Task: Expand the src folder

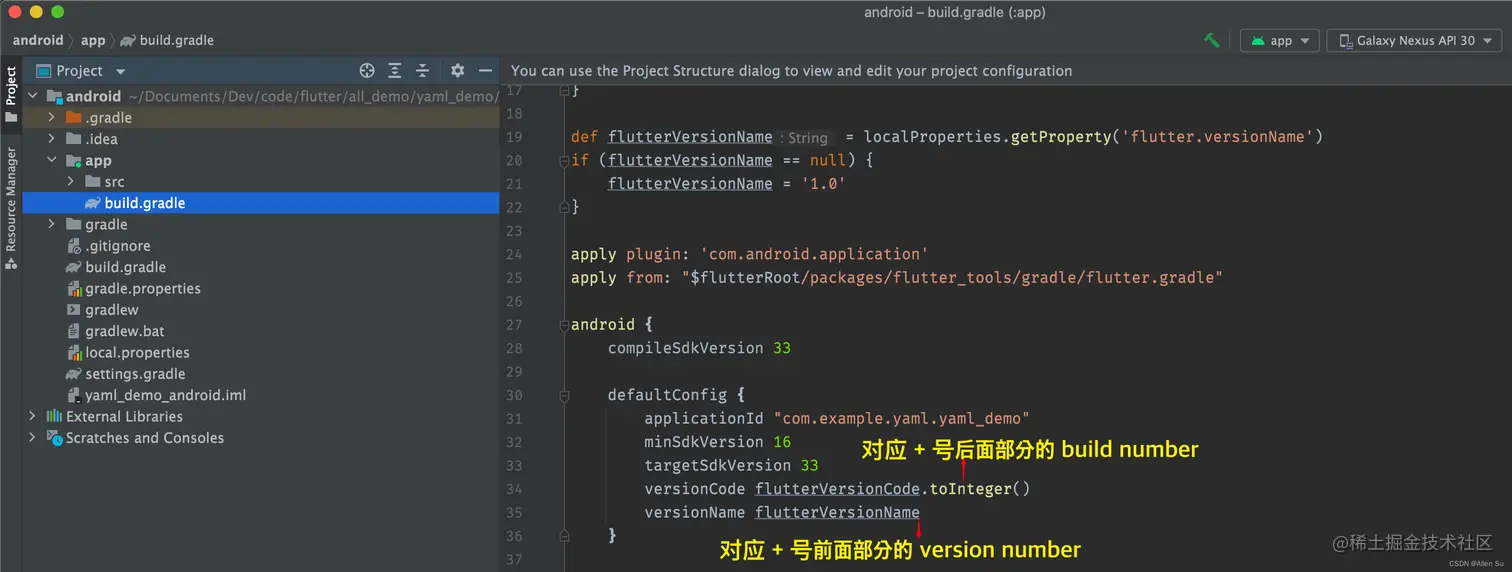Action: [x=71, y=182]
